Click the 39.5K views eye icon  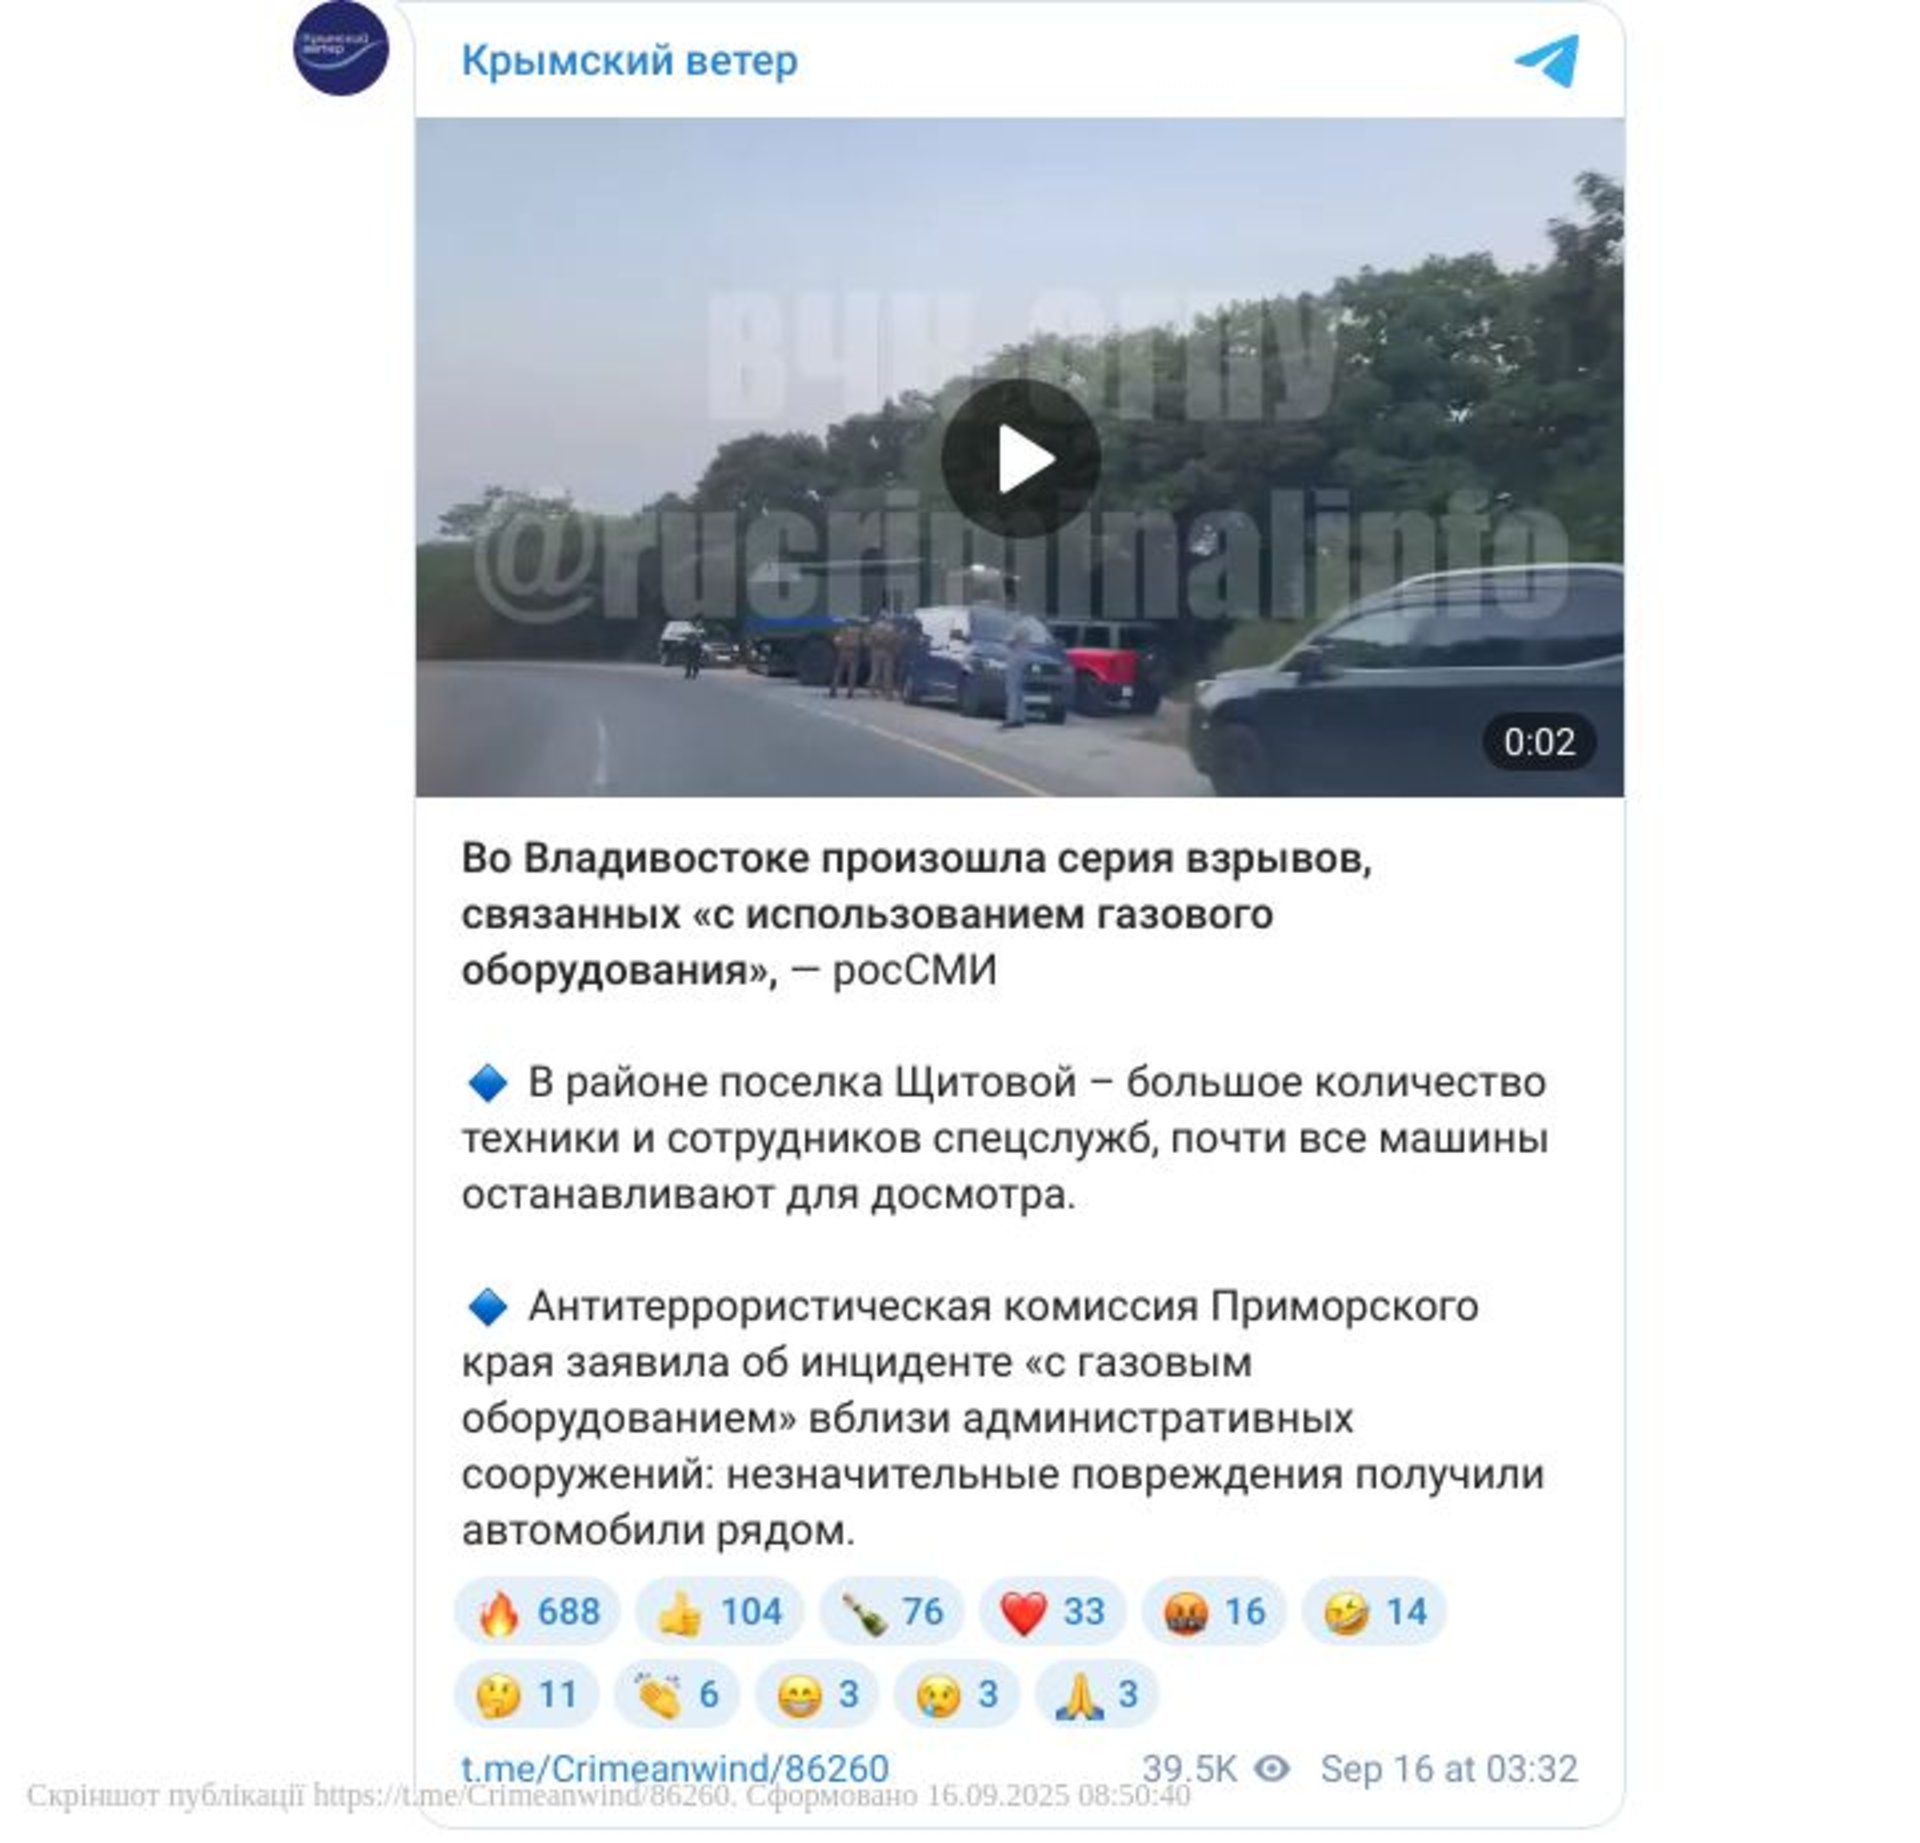(x=1272, y=1769)
